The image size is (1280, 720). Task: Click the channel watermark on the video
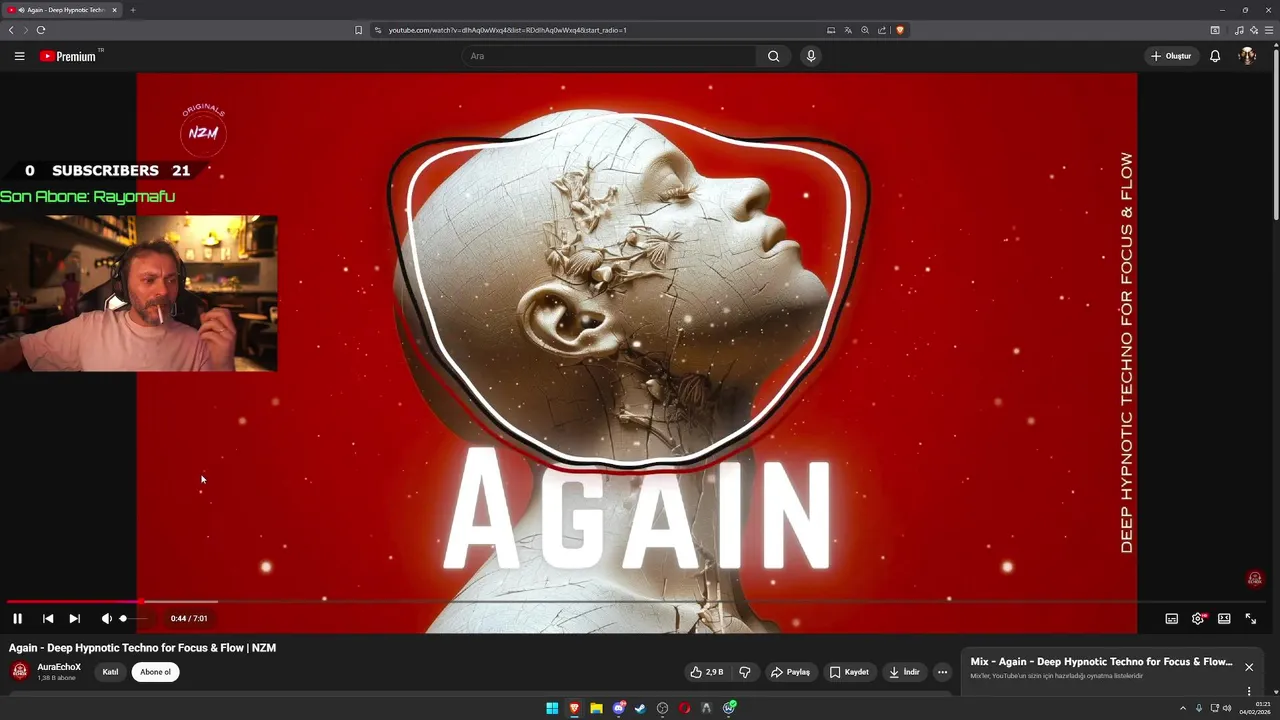click(1255, 579)
